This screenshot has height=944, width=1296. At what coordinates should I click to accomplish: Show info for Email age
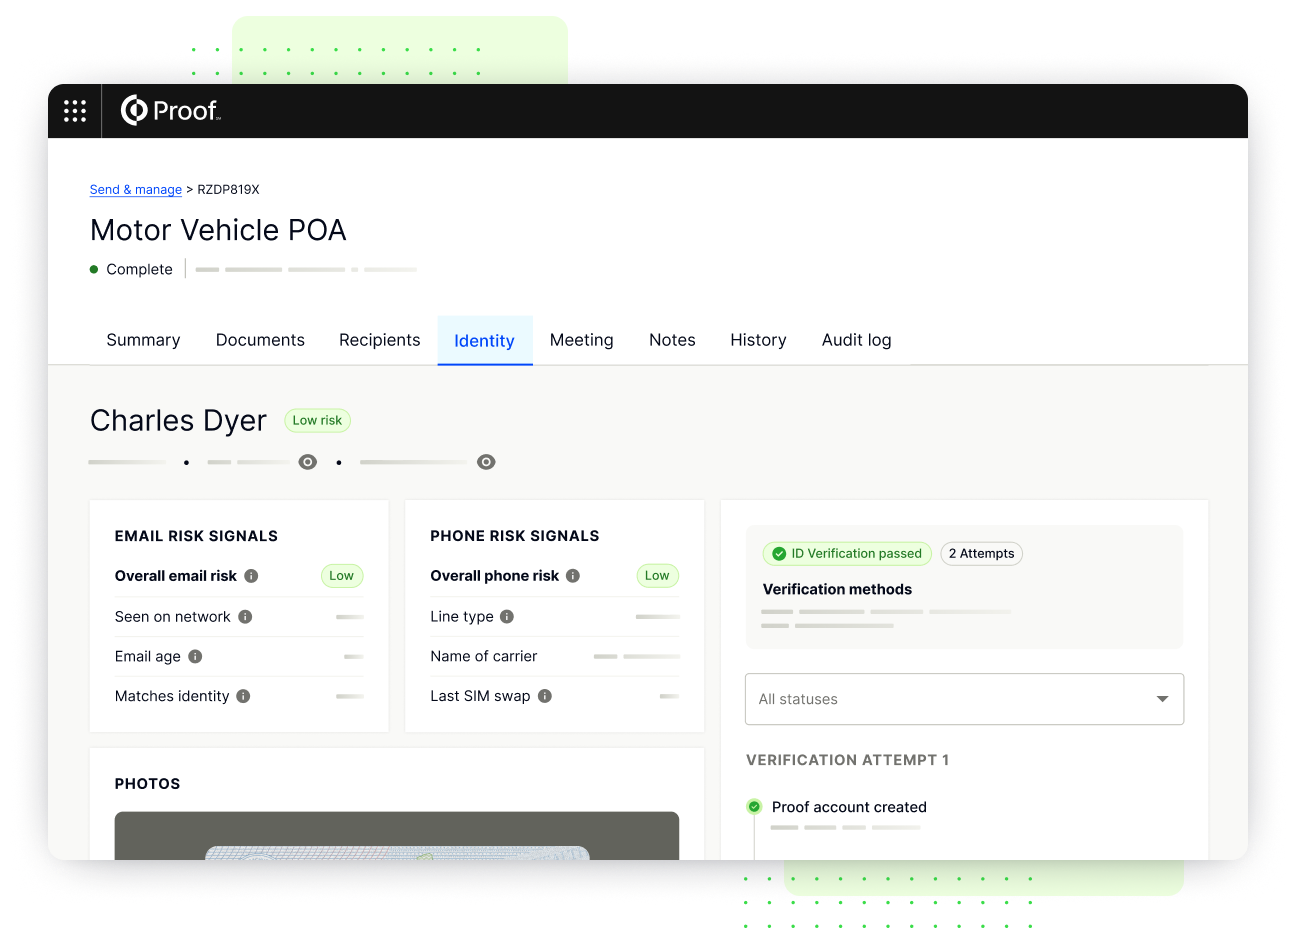point(195,657)
